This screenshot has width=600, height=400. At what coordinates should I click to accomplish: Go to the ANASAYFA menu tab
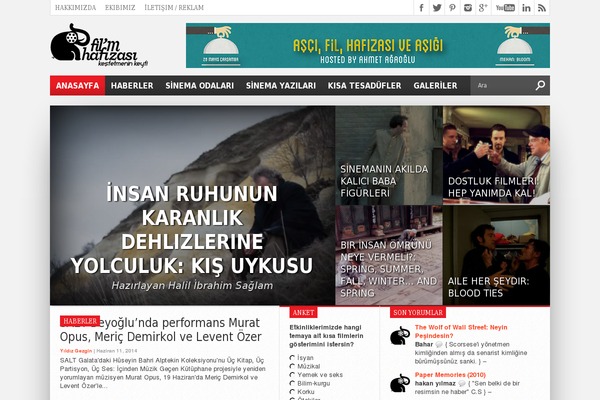[x=77, y=85]
